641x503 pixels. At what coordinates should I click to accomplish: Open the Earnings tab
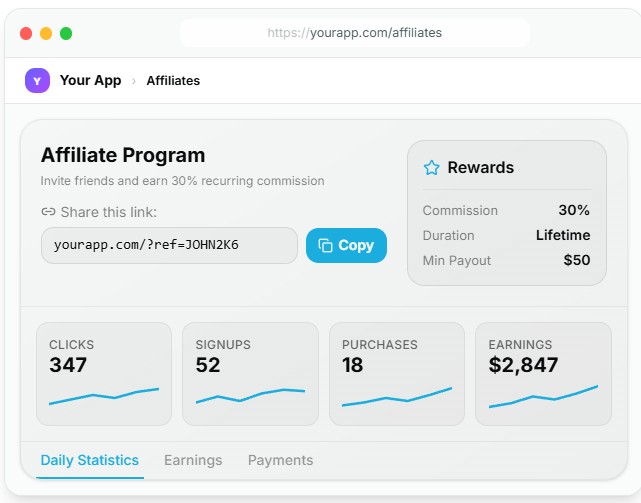click(193, 460)
